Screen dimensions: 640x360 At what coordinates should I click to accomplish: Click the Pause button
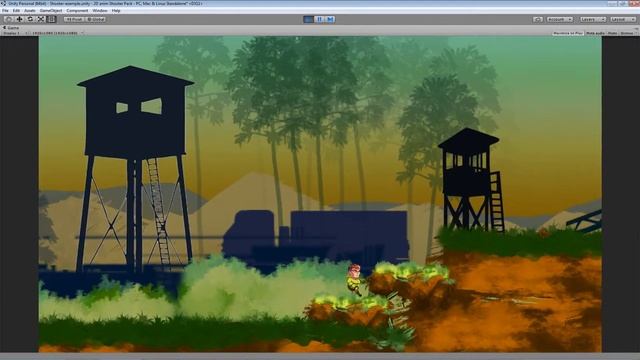(319, 19)
